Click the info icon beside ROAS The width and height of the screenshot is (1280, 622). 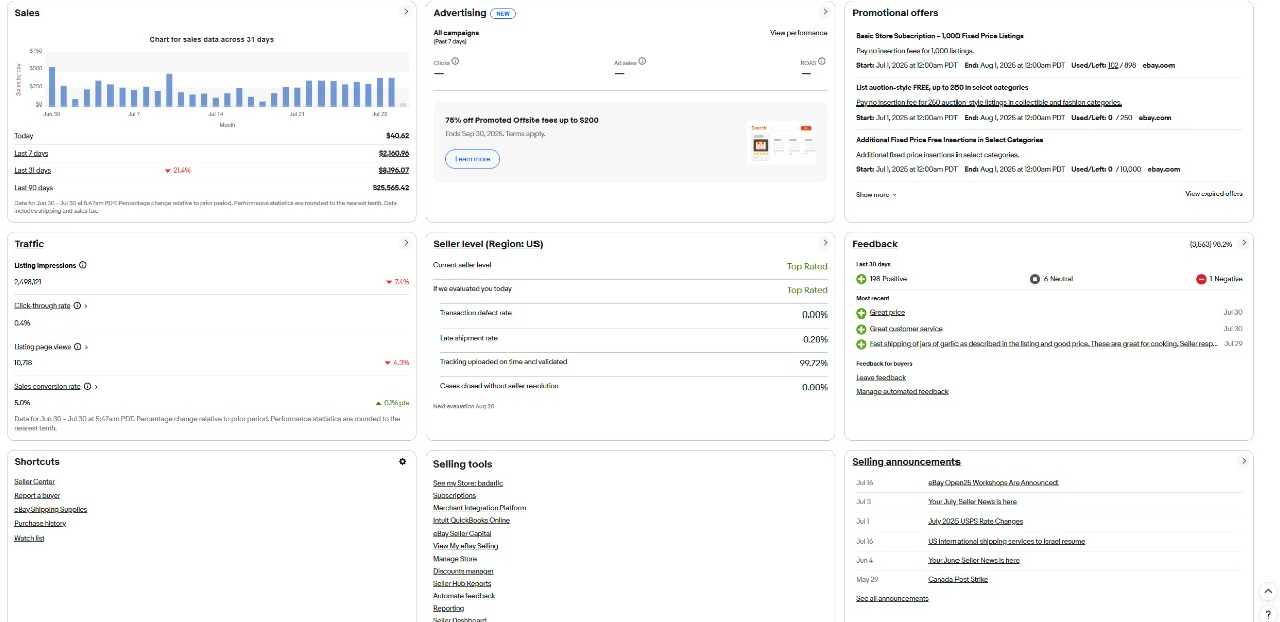pyautogui.click(x=823, y=61)
